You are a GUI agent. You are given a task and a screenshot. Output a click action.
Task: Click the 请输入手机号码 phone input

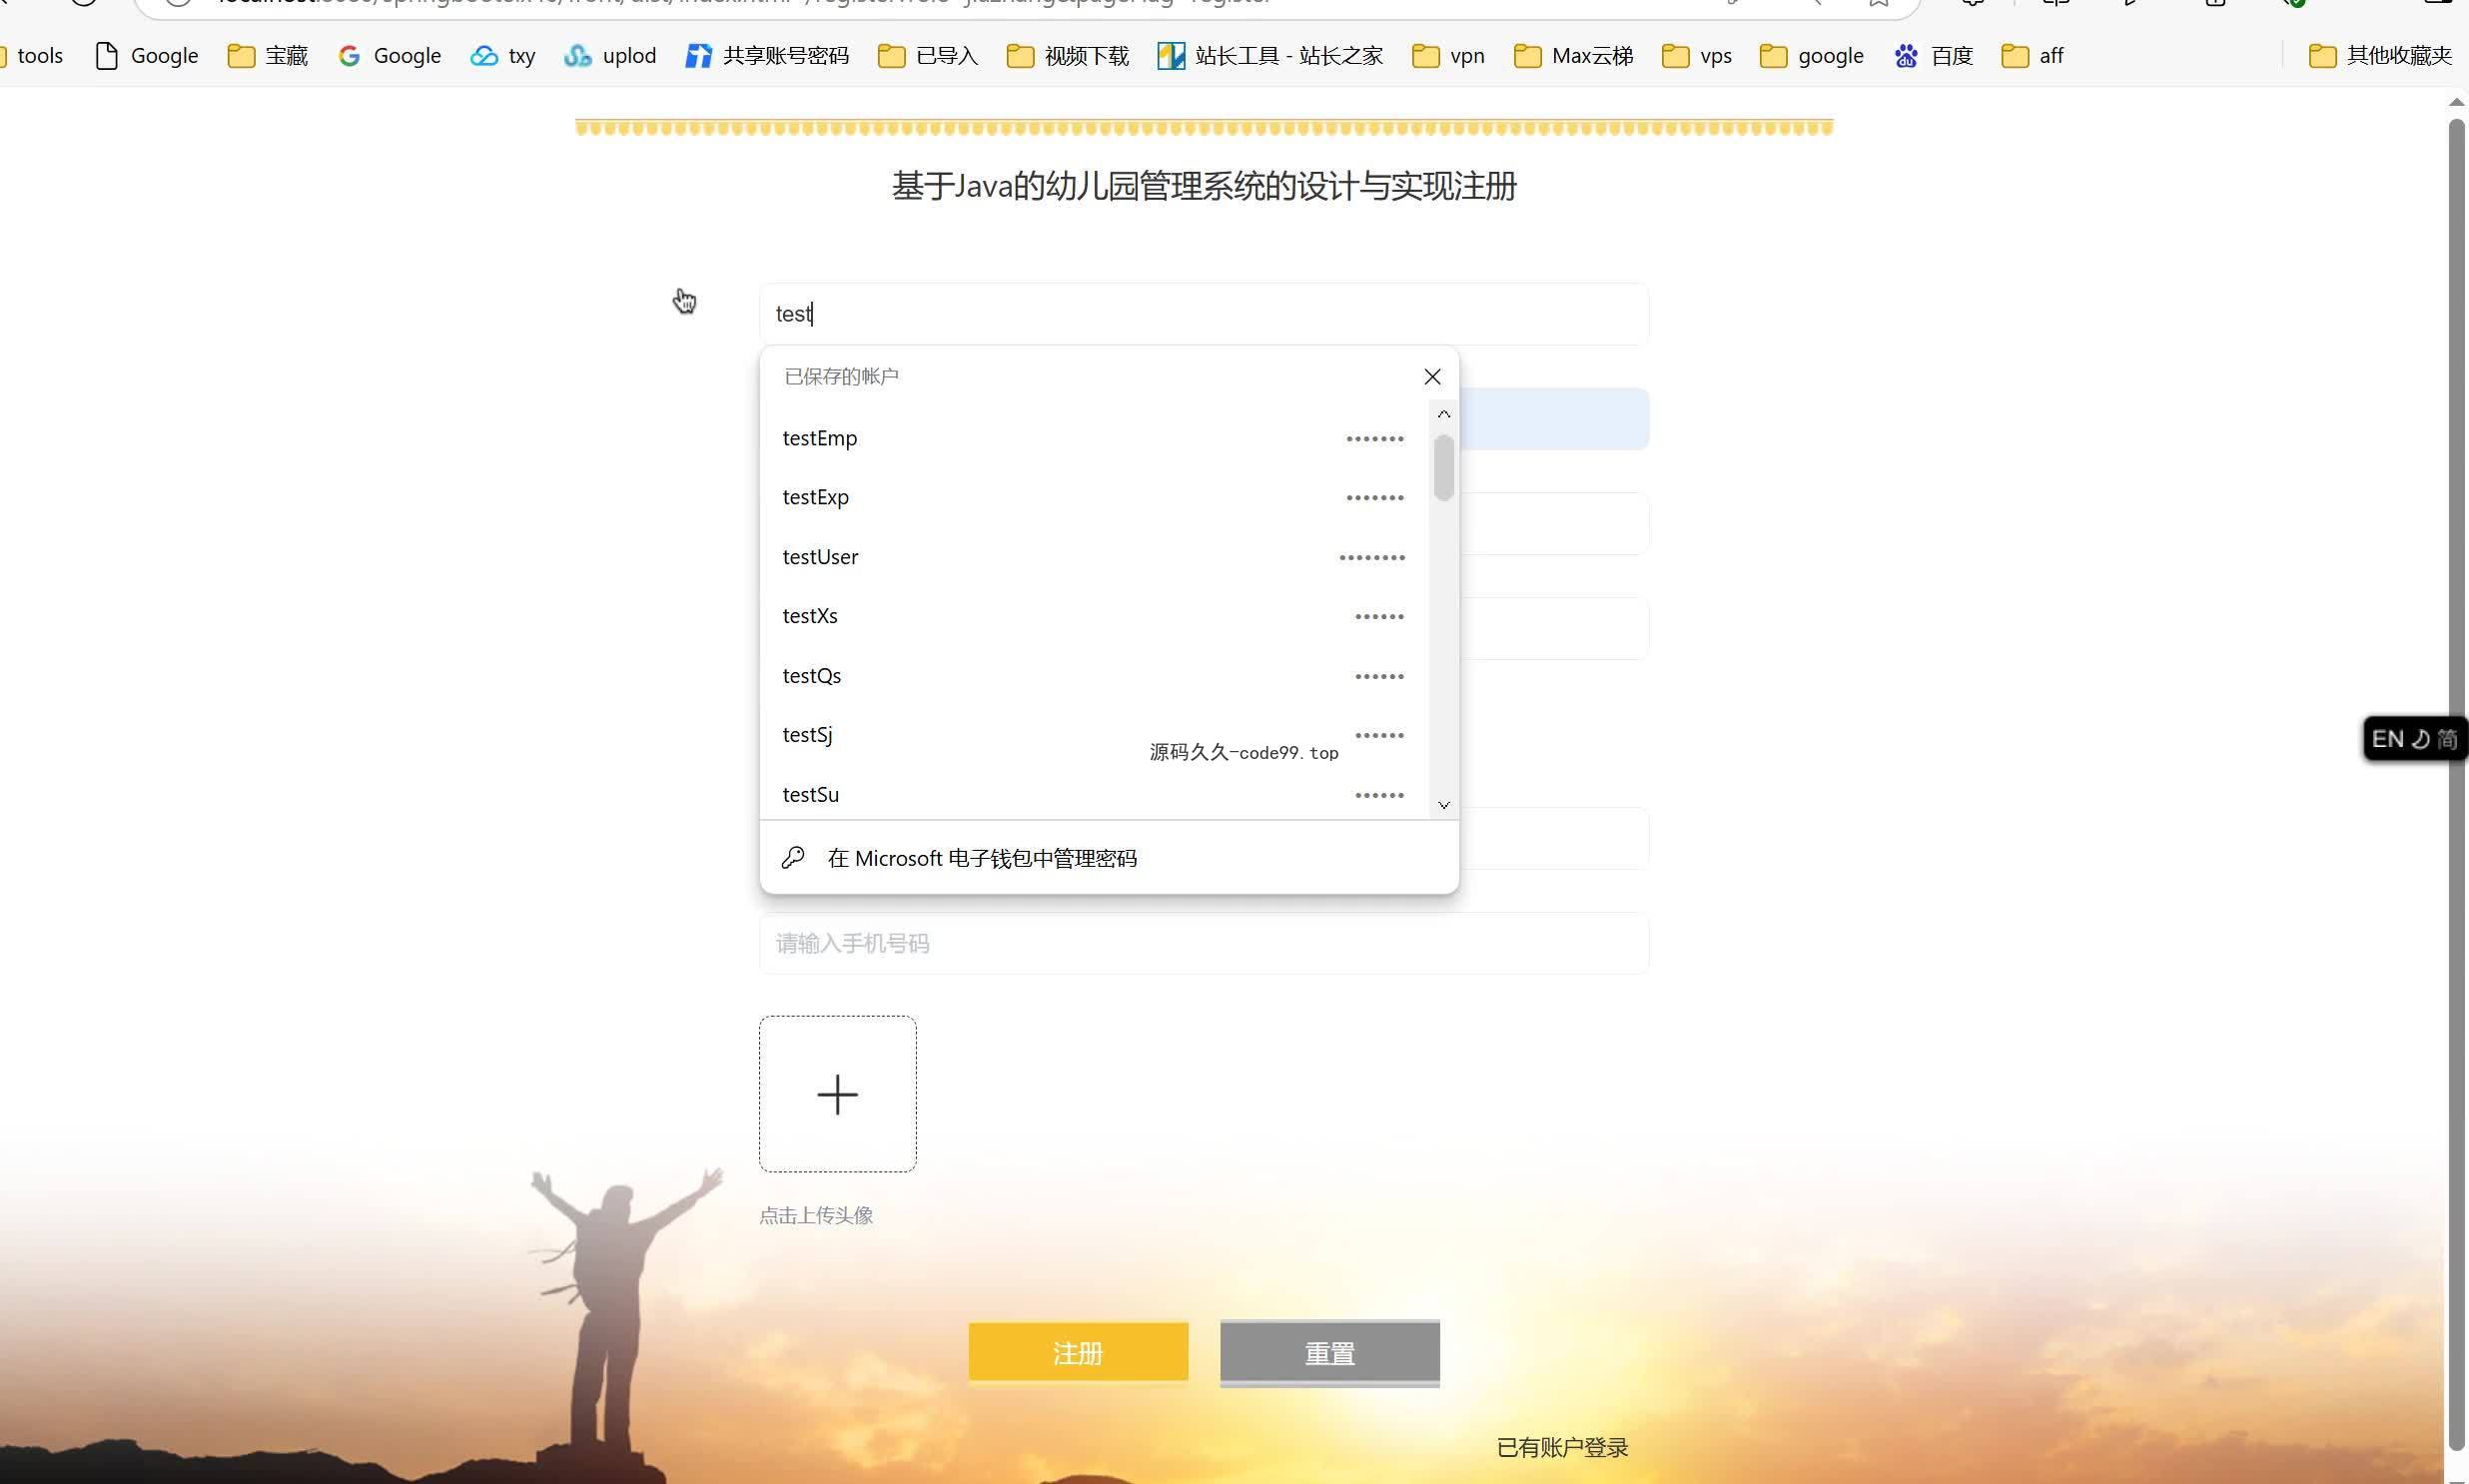coord(1203,943)
